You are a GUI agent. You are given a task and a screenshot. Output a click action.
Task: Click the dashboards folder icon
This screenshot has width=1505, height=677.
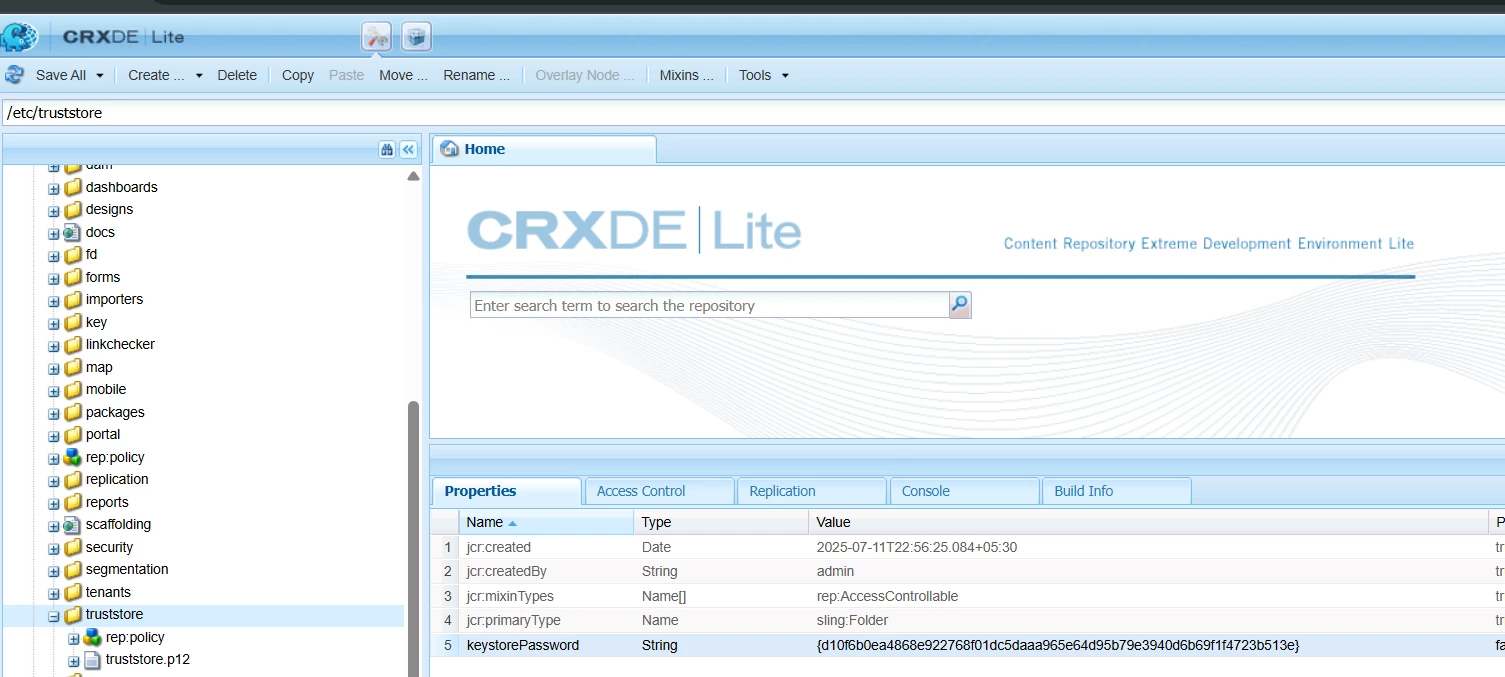73,187
